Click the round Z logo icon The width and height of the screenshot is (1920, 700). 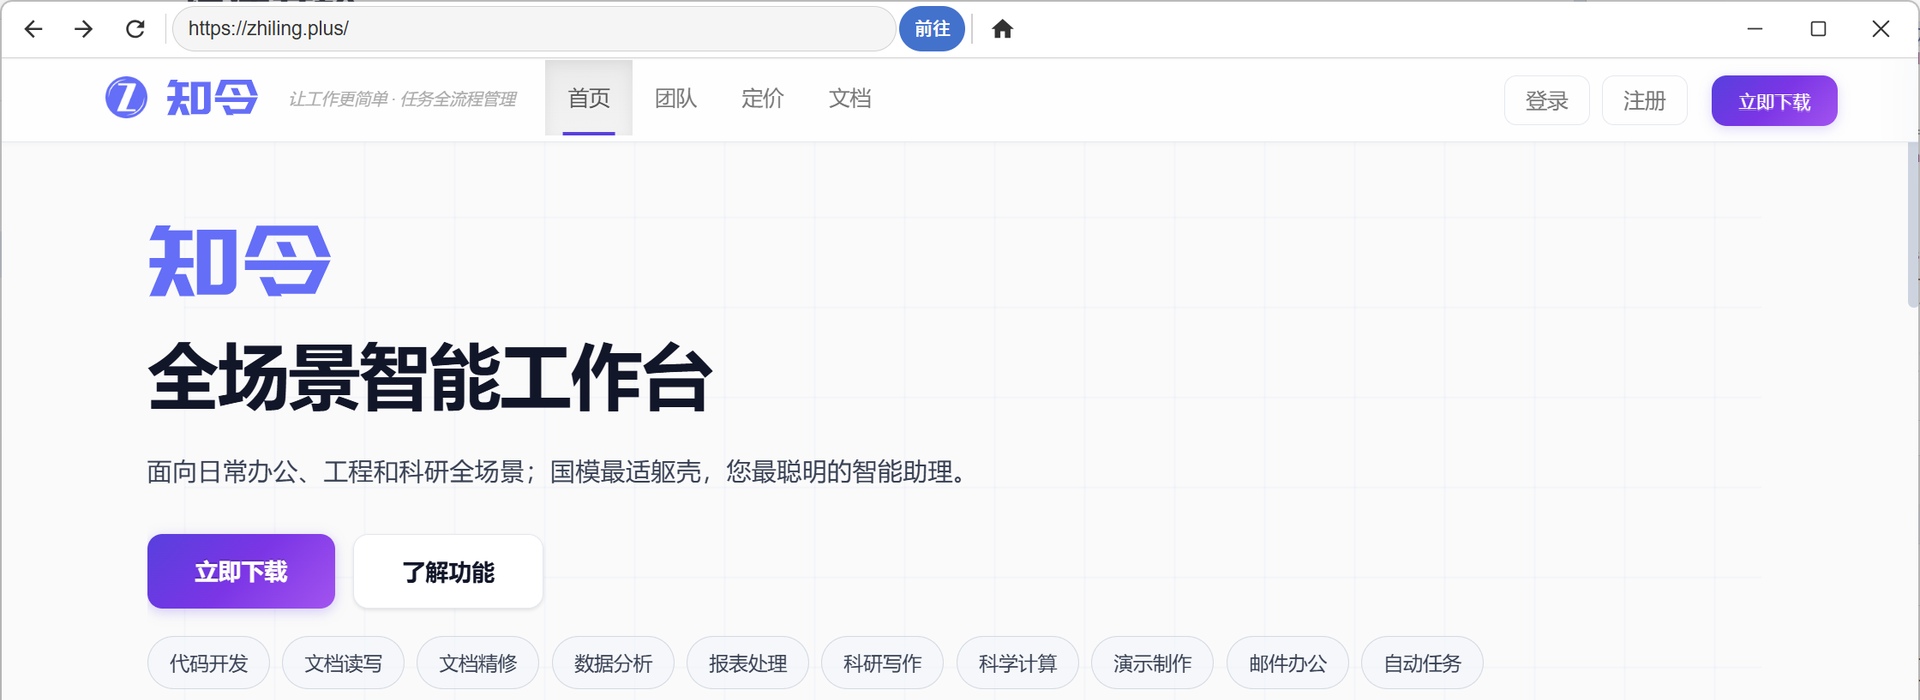click(126, 98)
